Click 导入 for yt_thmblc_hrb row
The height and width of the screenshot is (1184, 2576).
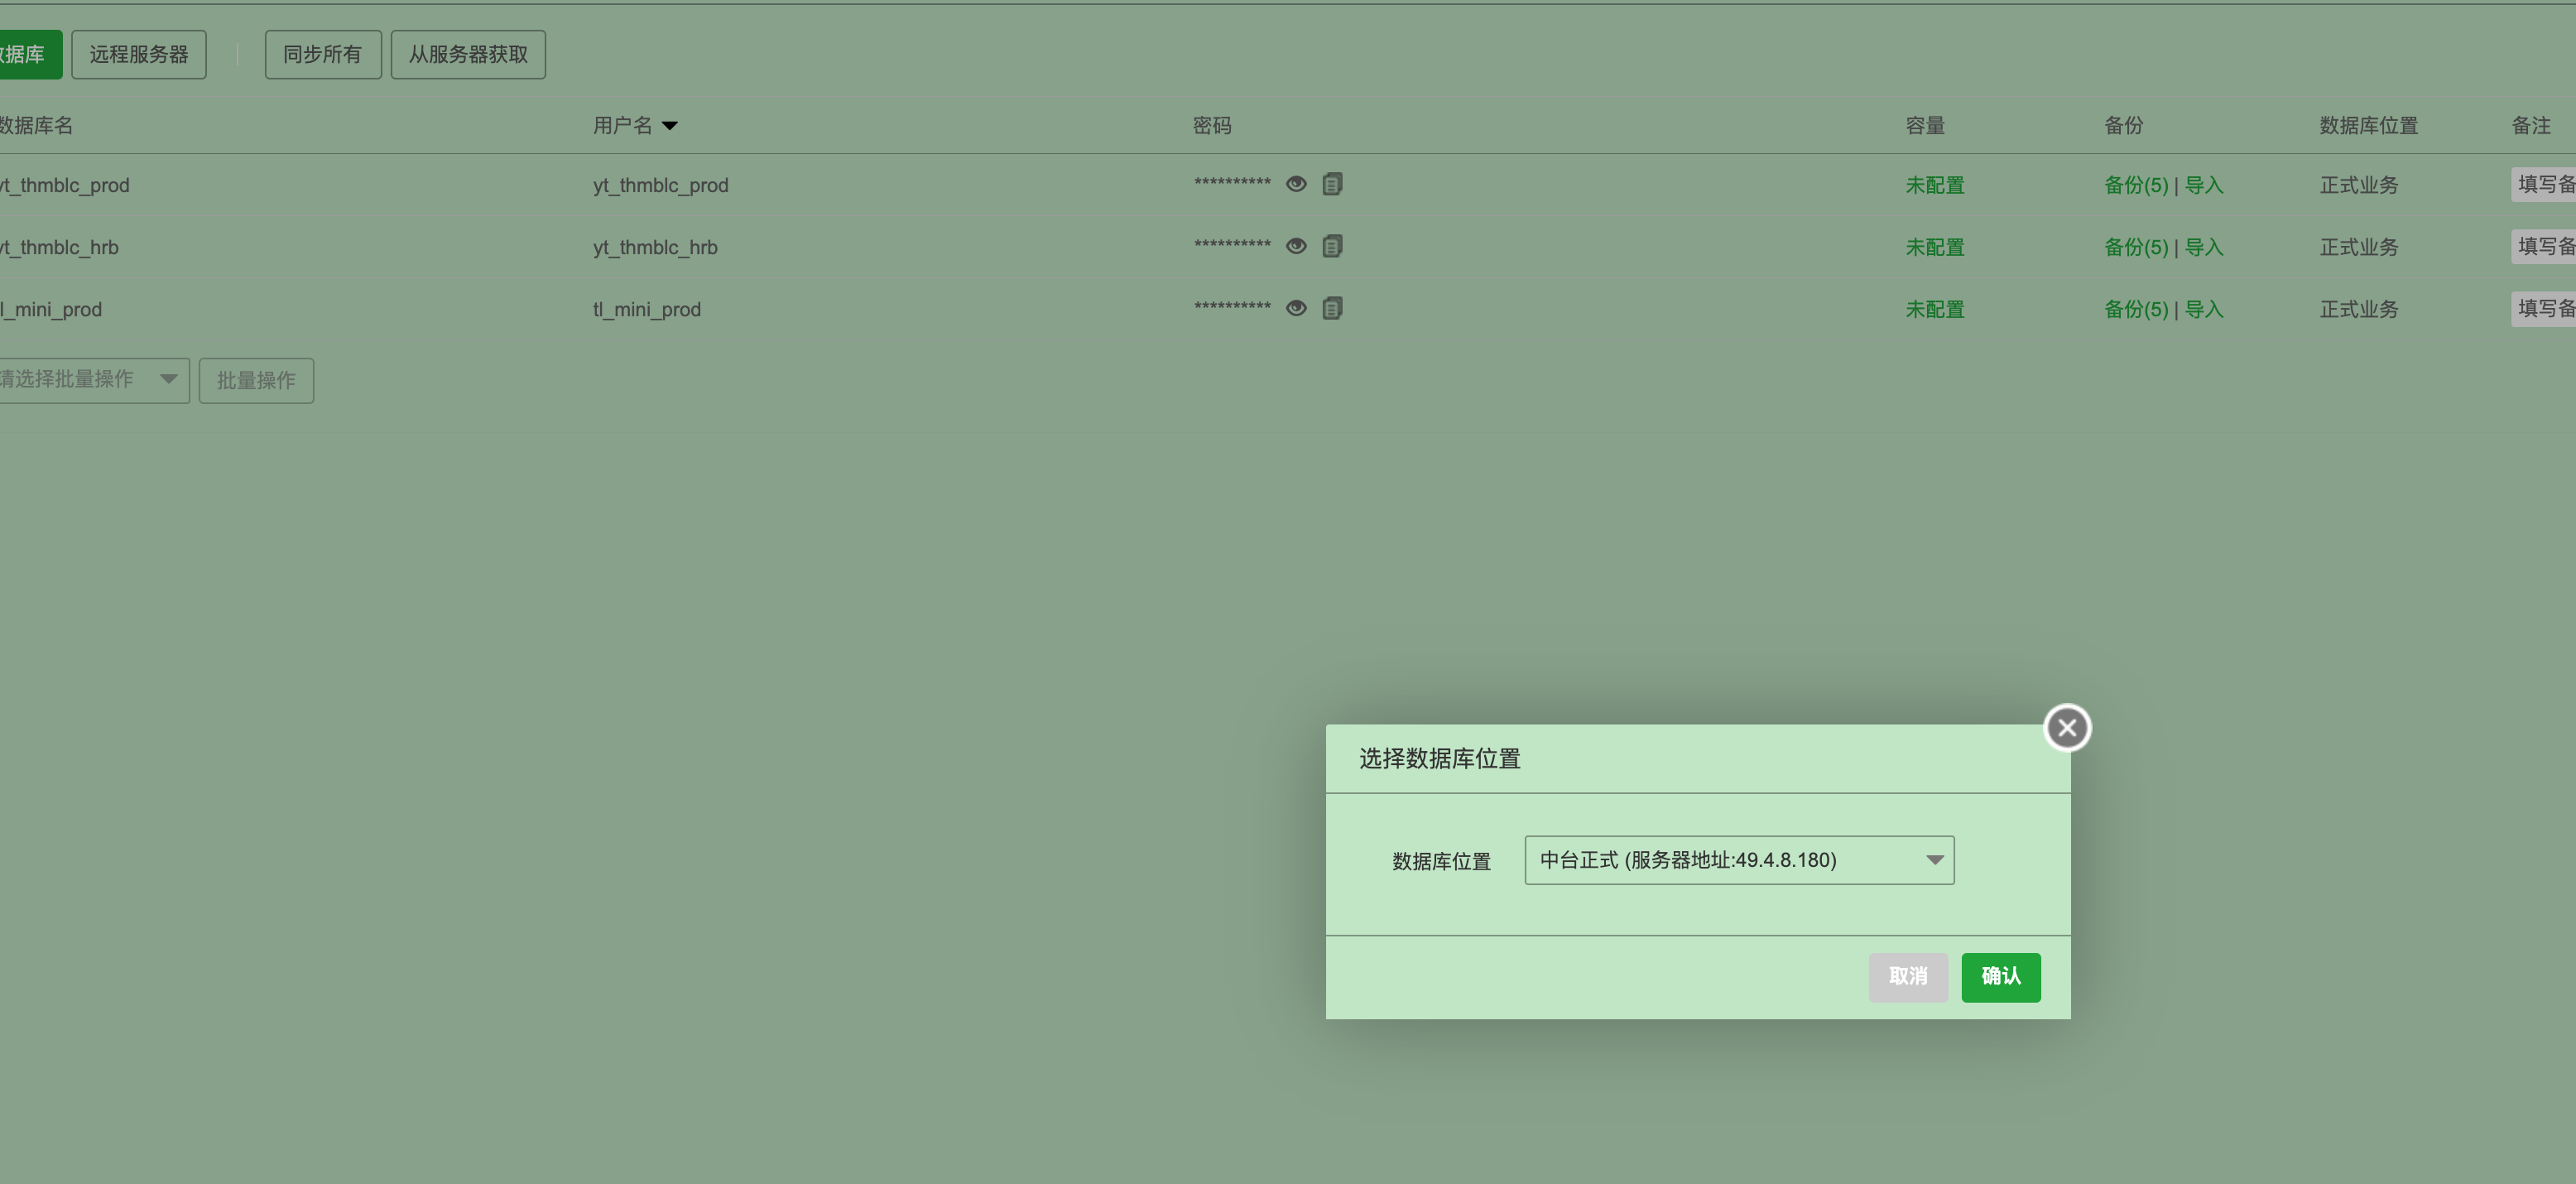2204,247
